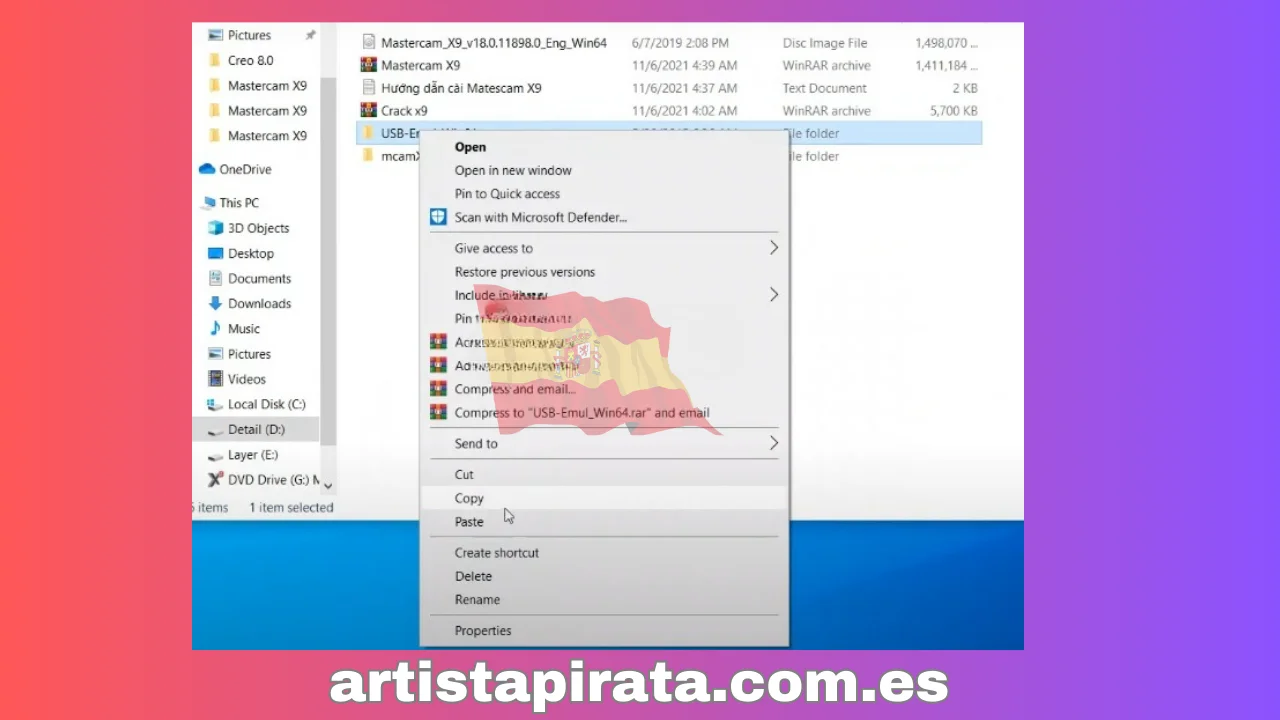The width and height of the screenshot is (1280, 720).
Task: Click the date 6/7/2019 2:08 PM
Action: (x=678, y=43)
